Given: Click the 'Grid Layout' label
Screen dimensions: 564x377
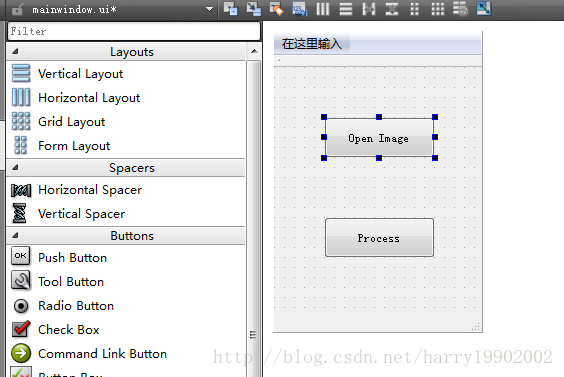Looking at the screenshot, I should (72, 122).
